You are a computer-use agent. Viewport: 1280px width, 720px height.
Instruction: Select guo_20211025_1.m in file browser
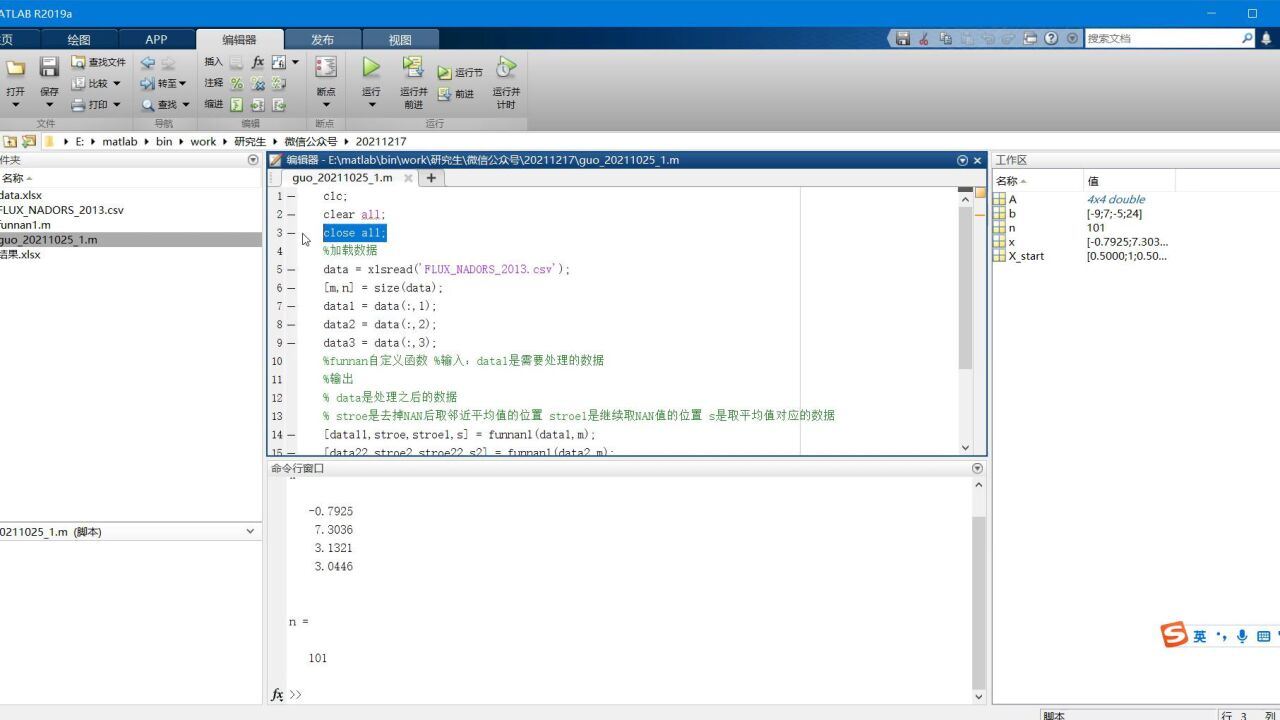click(x=130, y=239)
